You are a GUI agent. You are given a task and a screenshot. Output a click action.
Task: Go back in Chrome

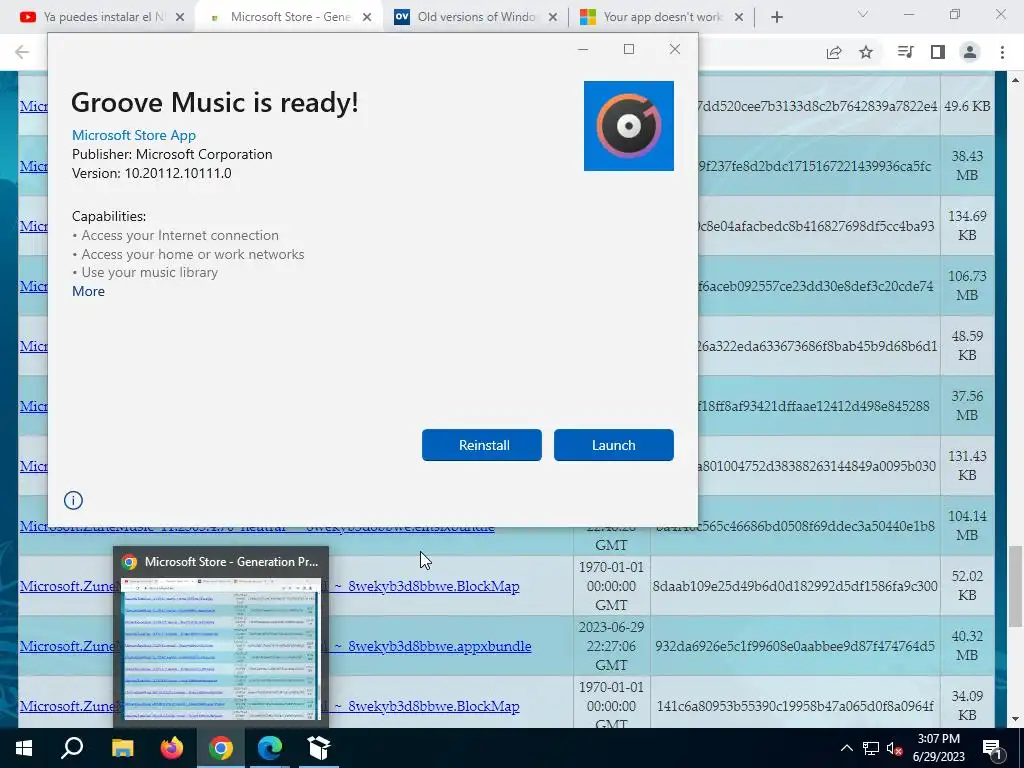tap(22, 52)
